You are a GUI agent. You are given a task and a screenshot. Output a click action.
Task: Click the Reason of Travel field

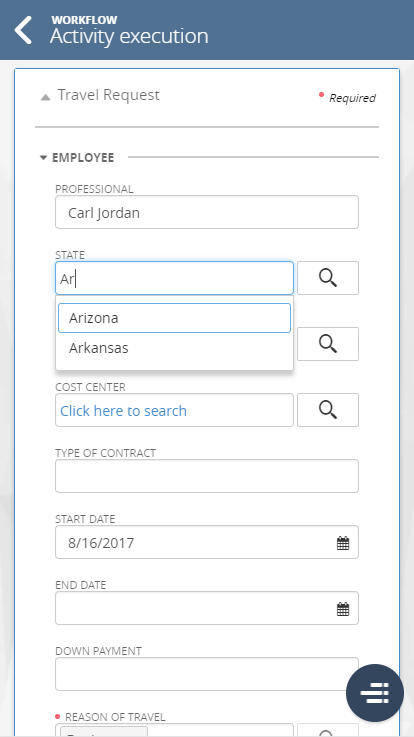coord(174,731)
